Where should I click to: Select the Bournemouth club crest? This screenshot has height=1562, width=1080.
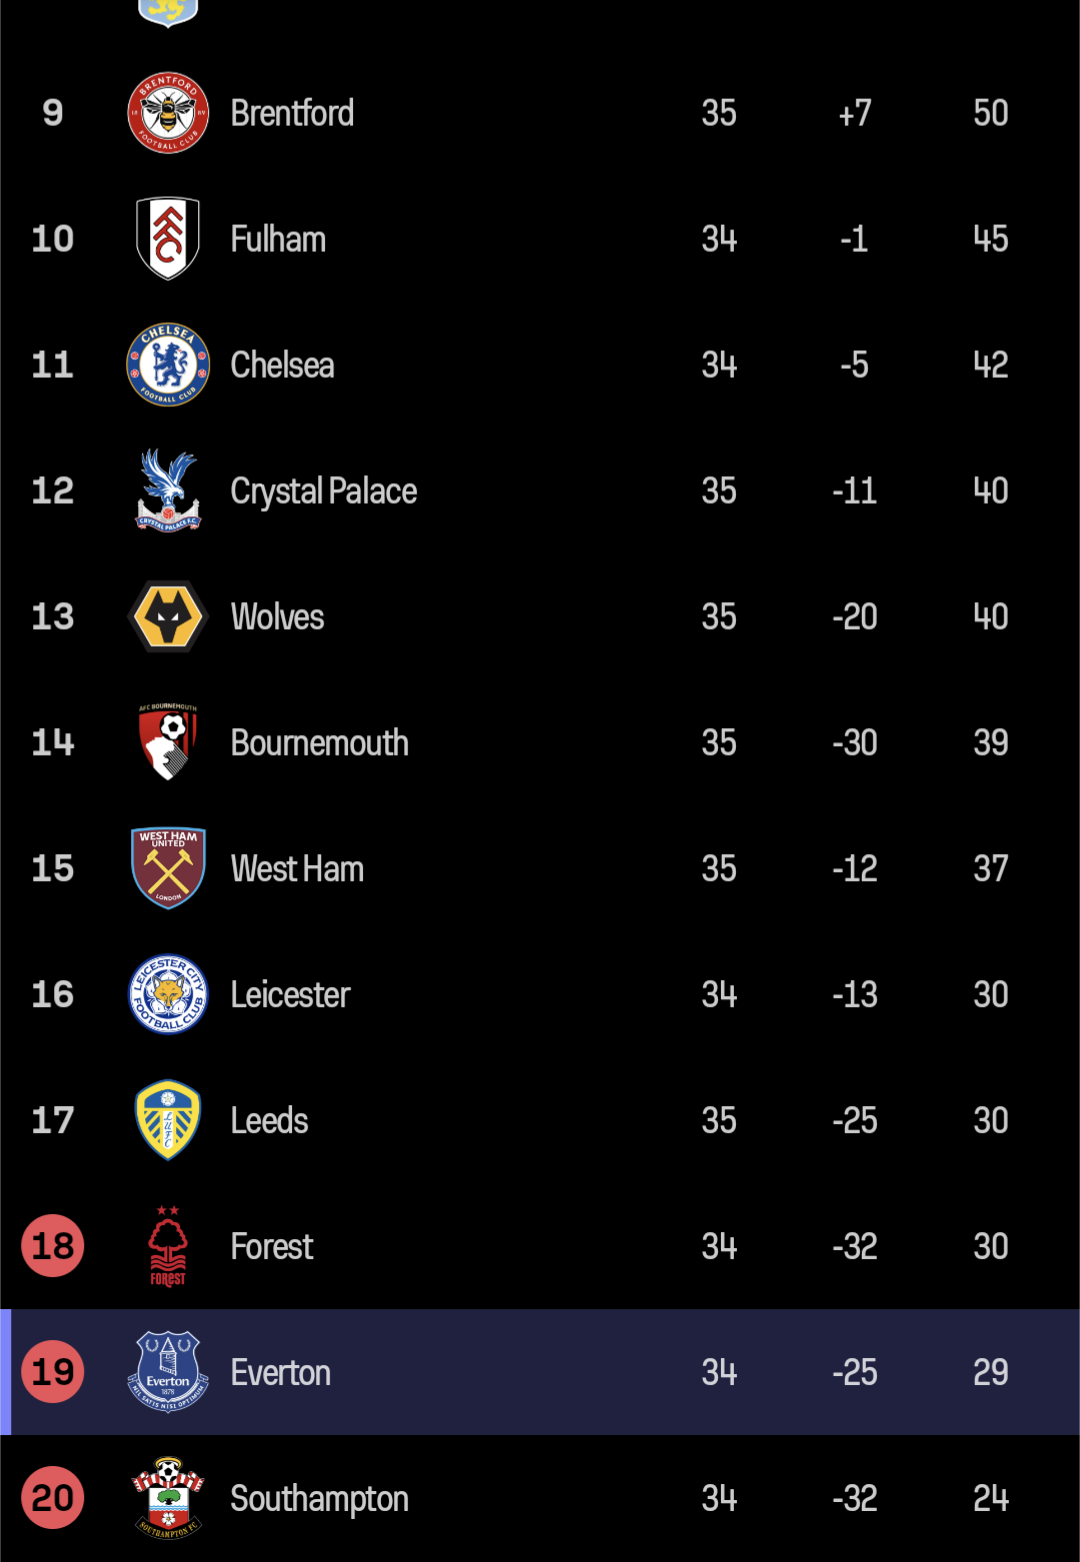coord(168,742)
